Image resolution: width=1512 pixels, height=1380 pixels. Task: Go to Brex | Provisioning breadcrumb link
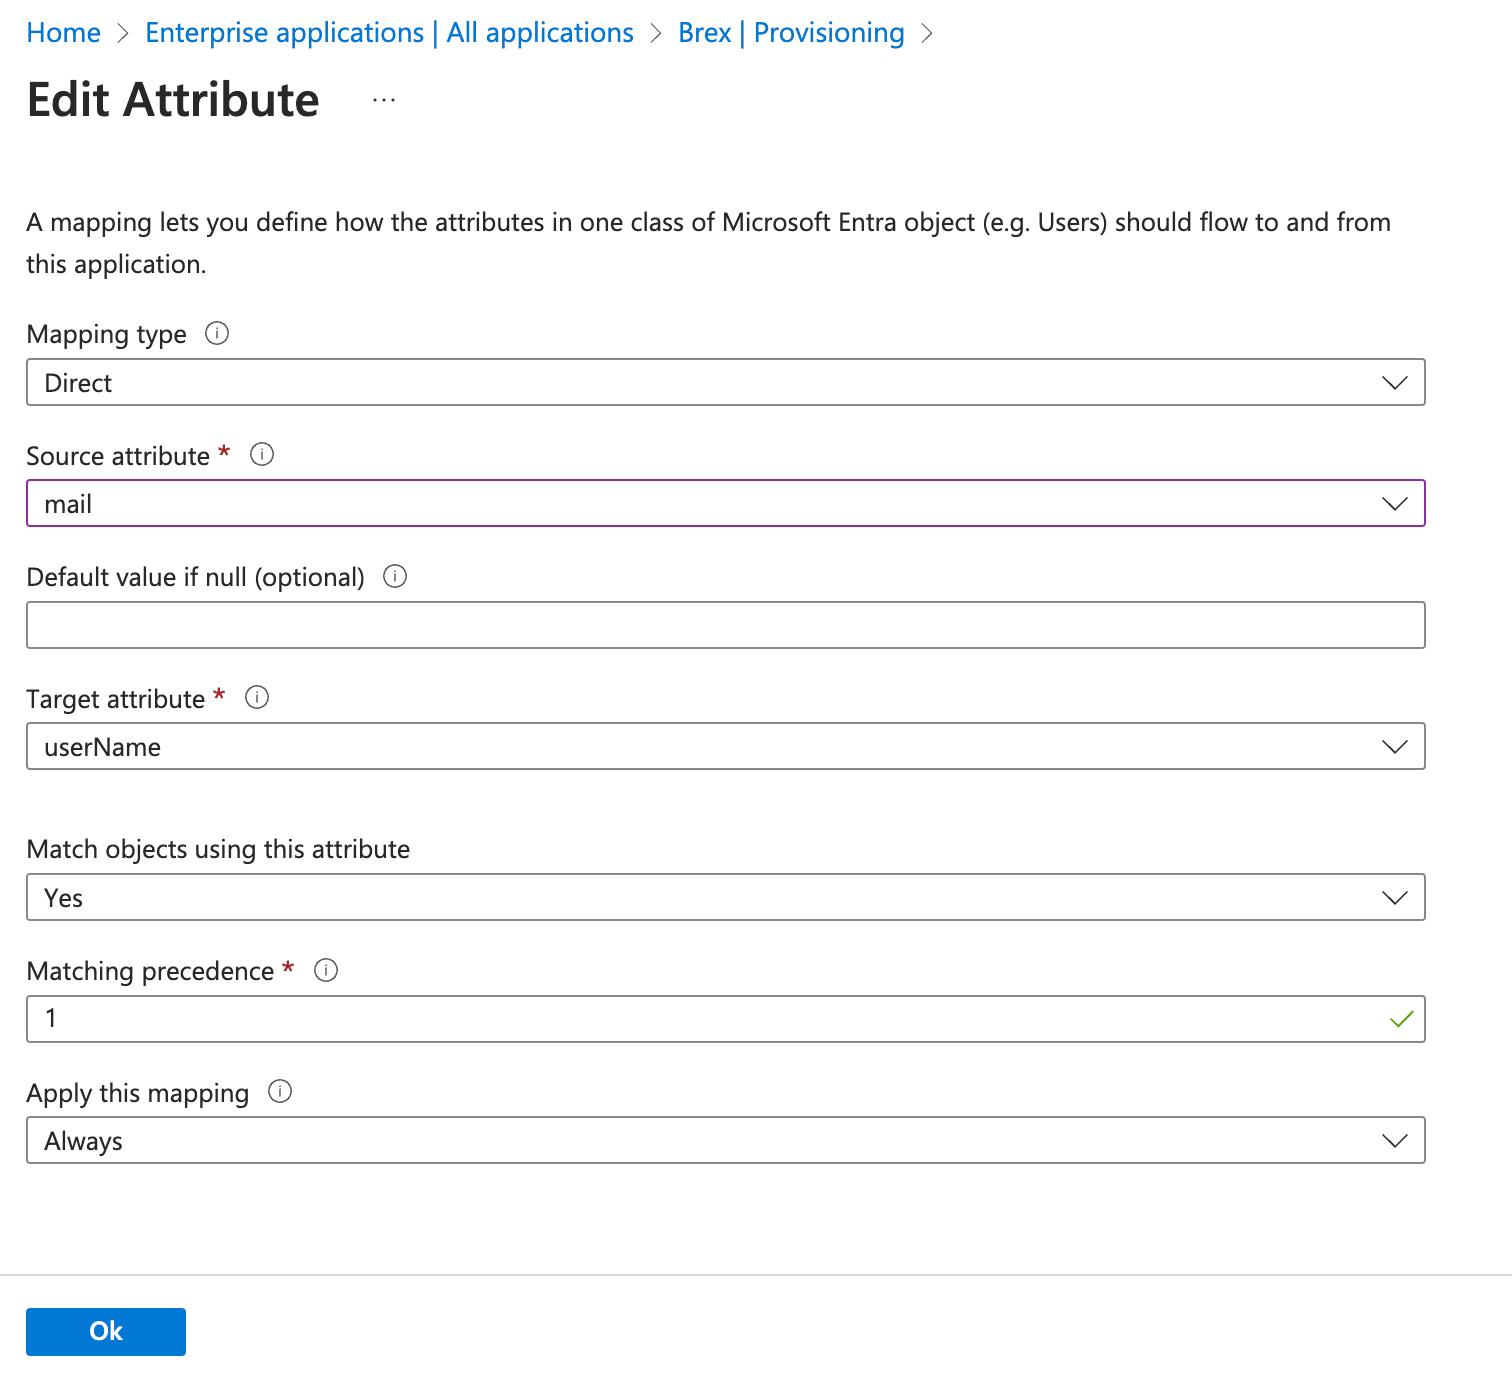(789, 32)
